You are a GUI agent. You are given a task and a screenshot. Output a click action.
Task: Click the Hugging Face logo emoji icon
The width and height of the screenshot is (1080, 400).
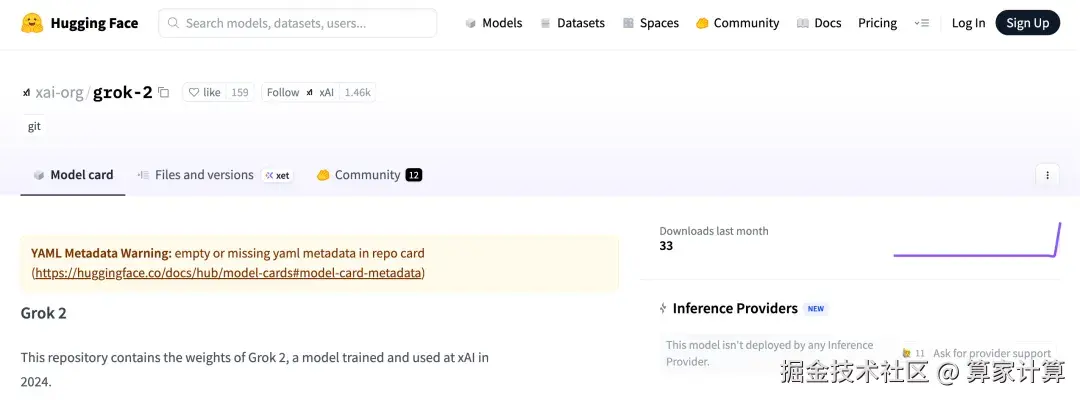(x=32, y=23)
